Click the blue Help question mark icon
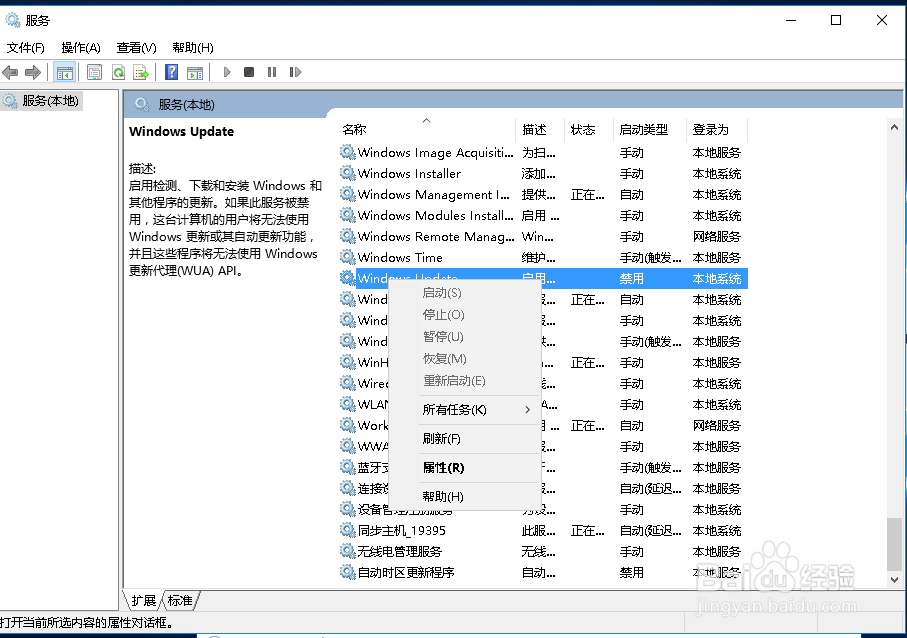 [x=171, y=72]
